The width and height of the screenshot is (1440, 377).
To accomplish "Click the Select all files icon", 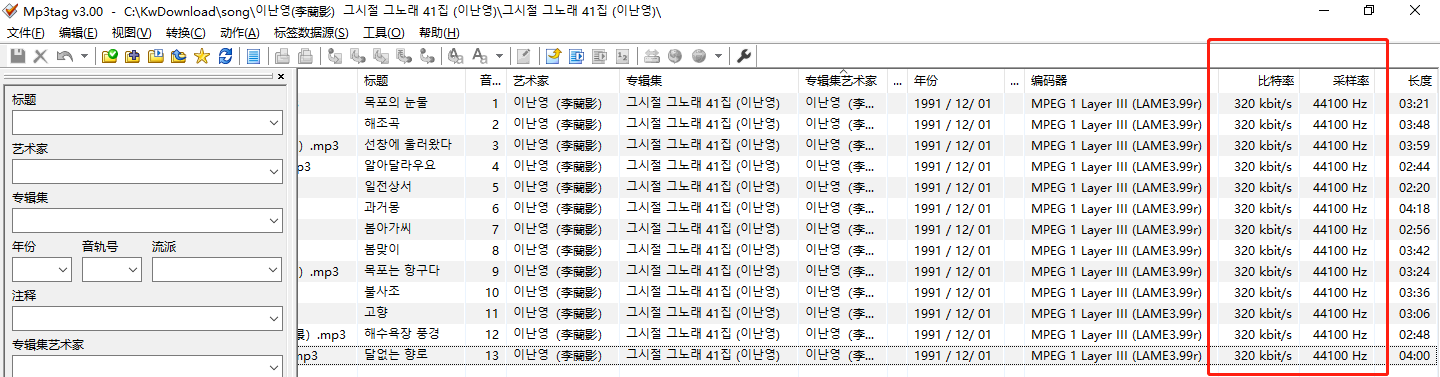I will pos(253,56).
